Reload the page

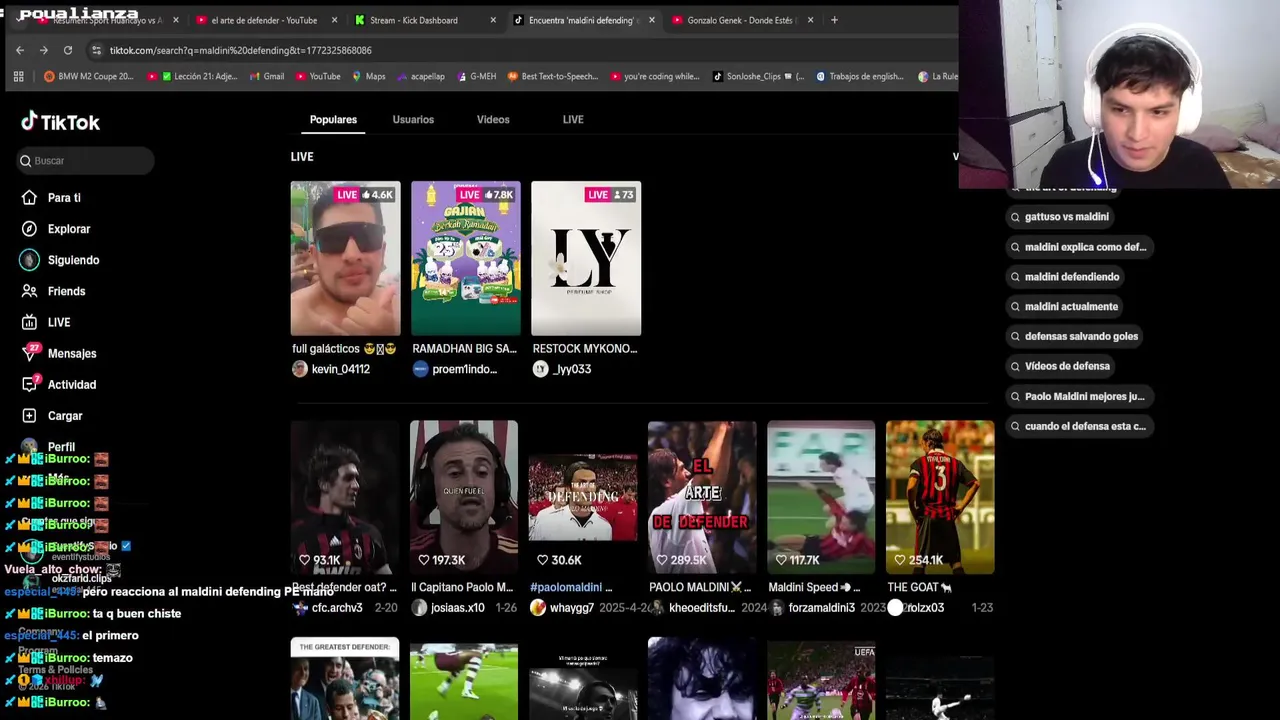tap(67, 50)
